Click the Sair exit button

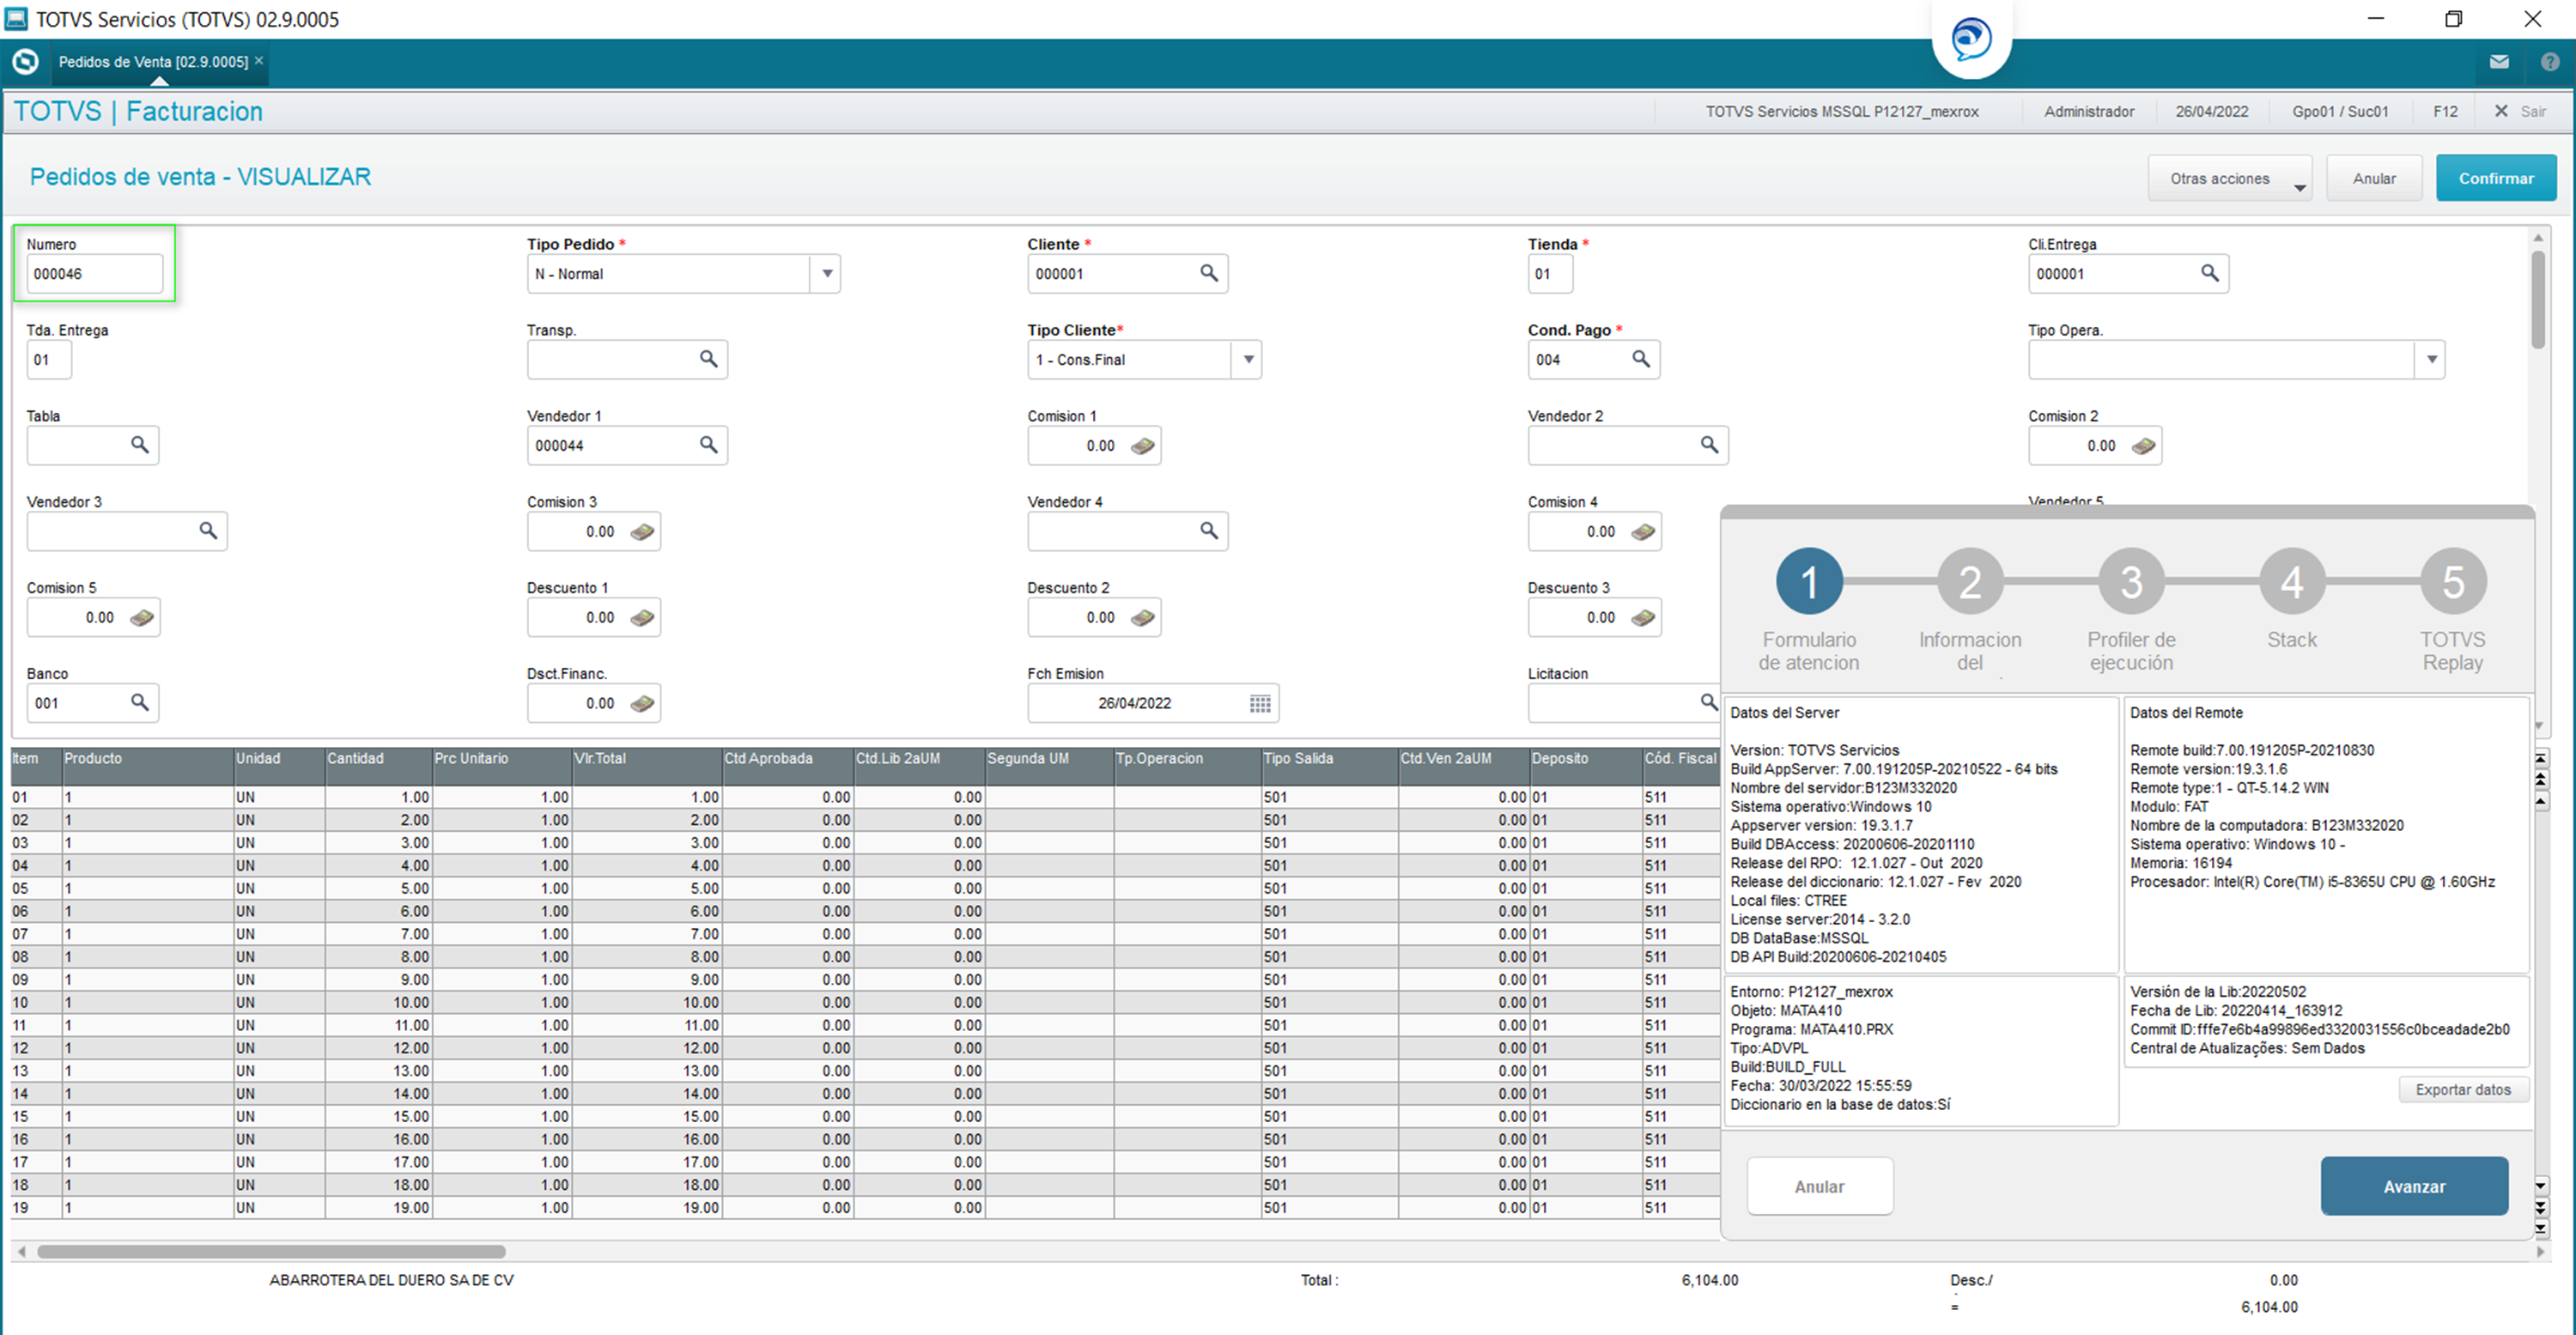2521,111
